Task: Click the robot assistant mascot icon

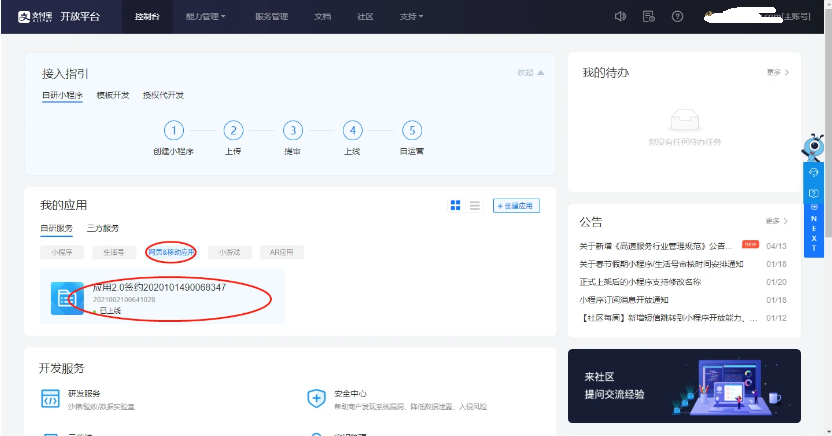Action: click(x=815, y=150)
